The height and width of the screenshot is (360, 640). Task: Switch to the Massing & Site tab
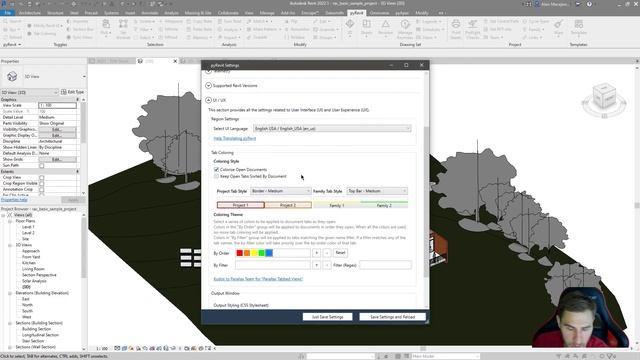point(198,13)
